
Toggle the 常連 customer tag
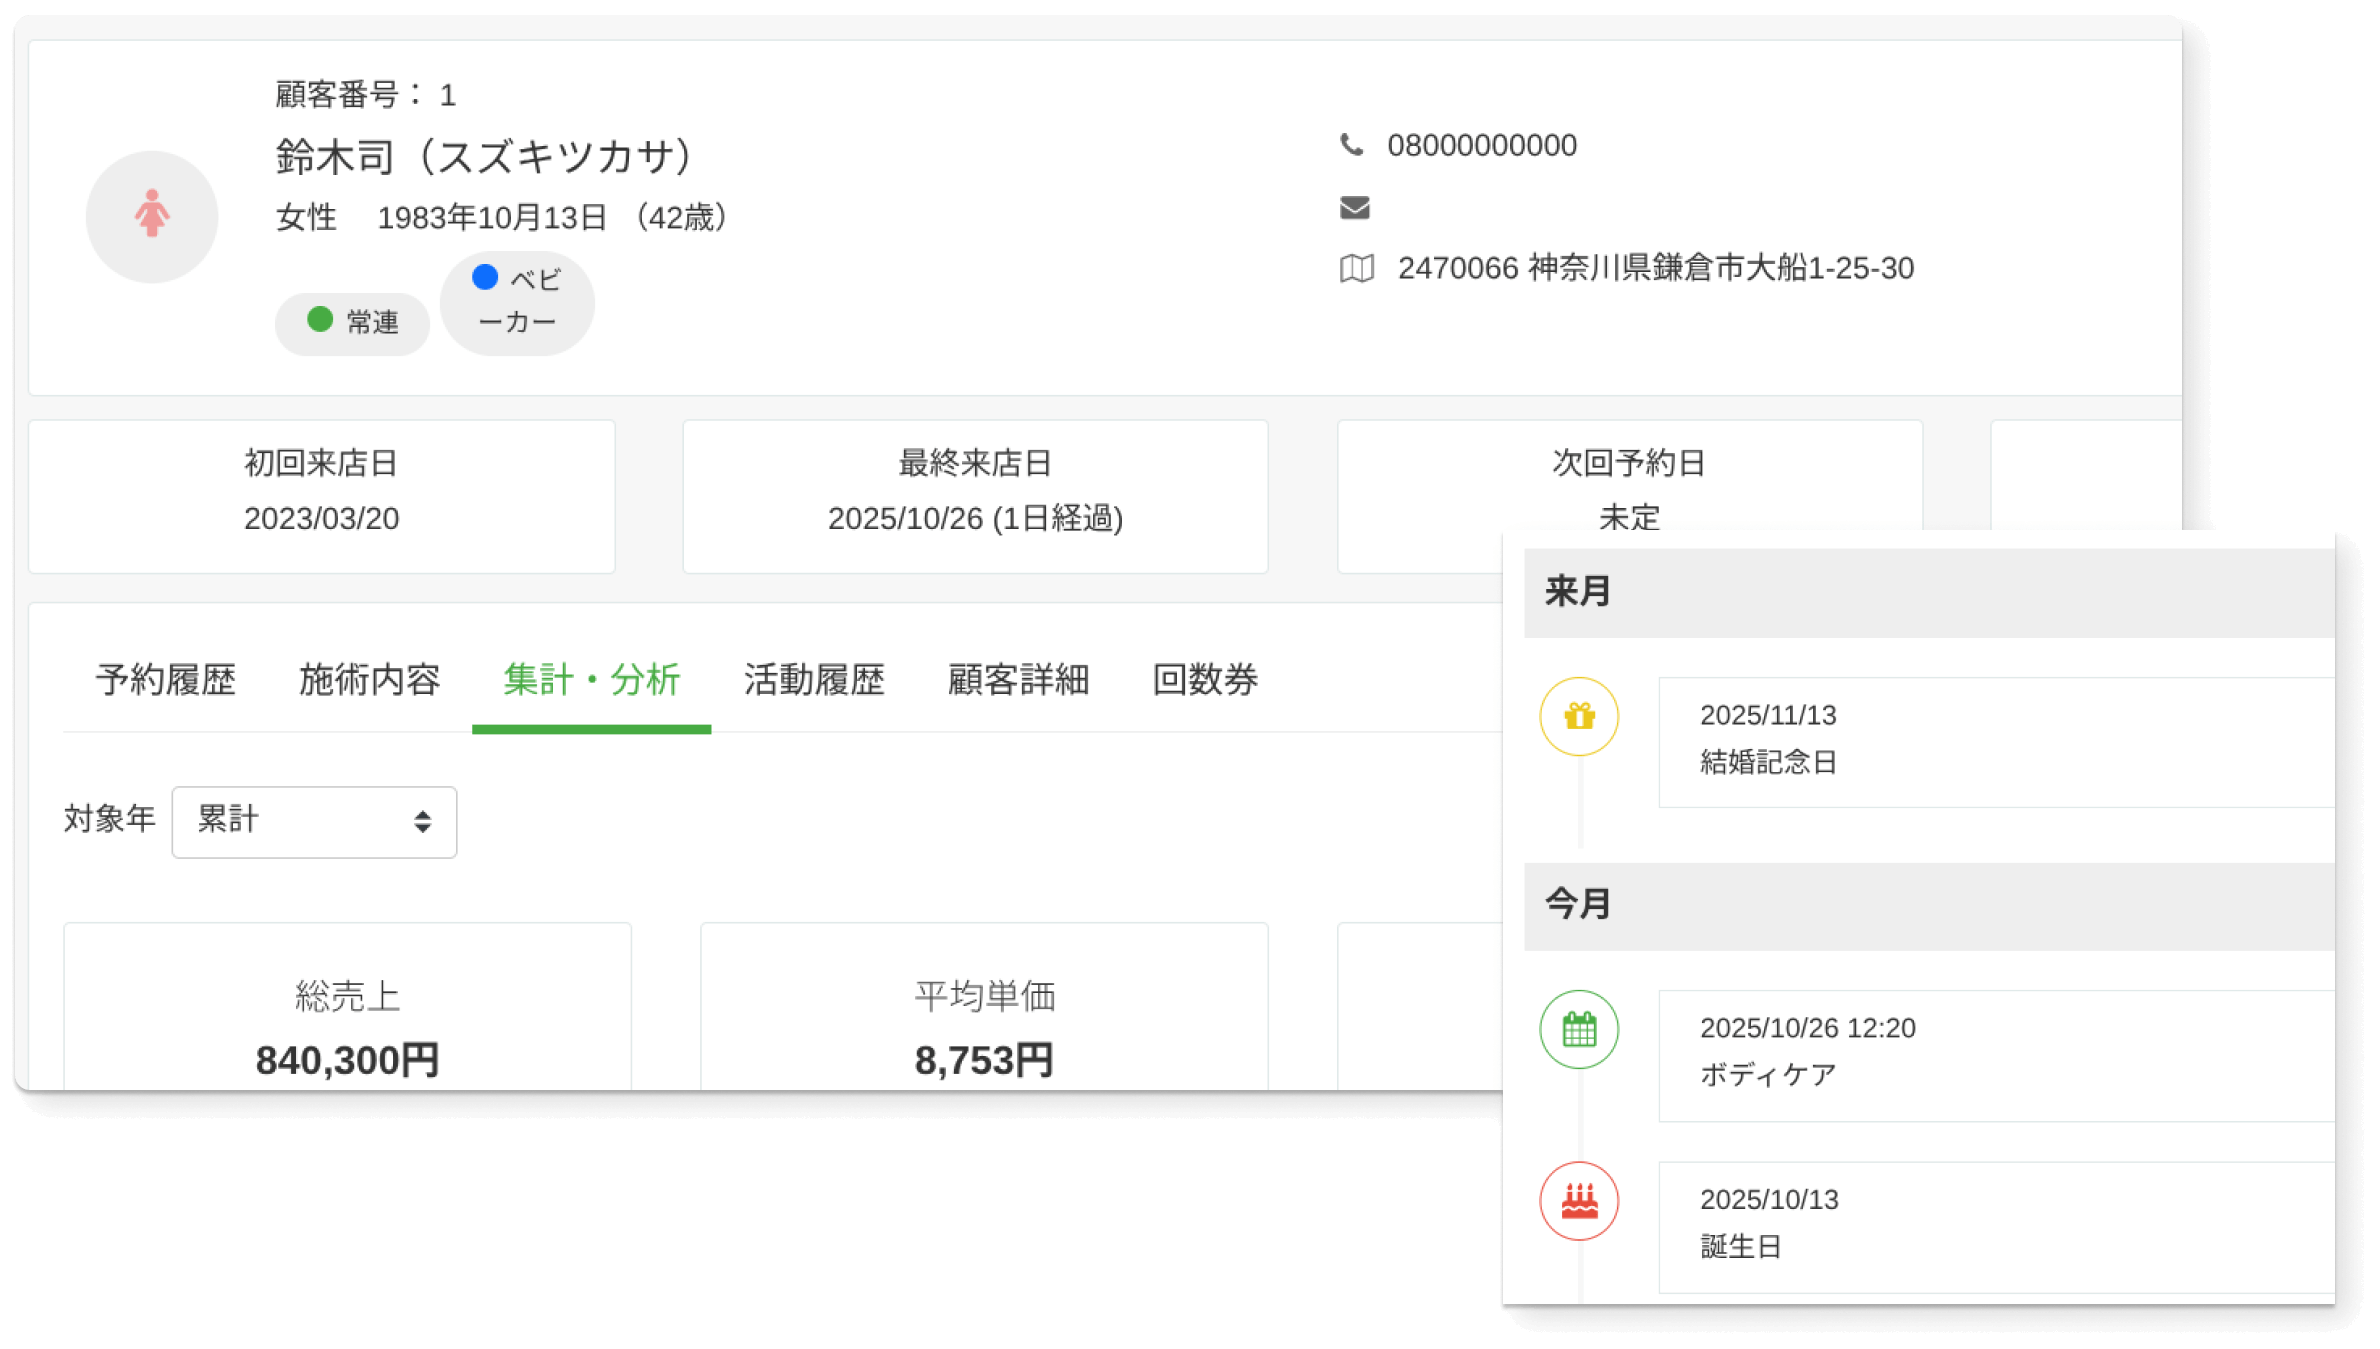(x=352, y=322)
